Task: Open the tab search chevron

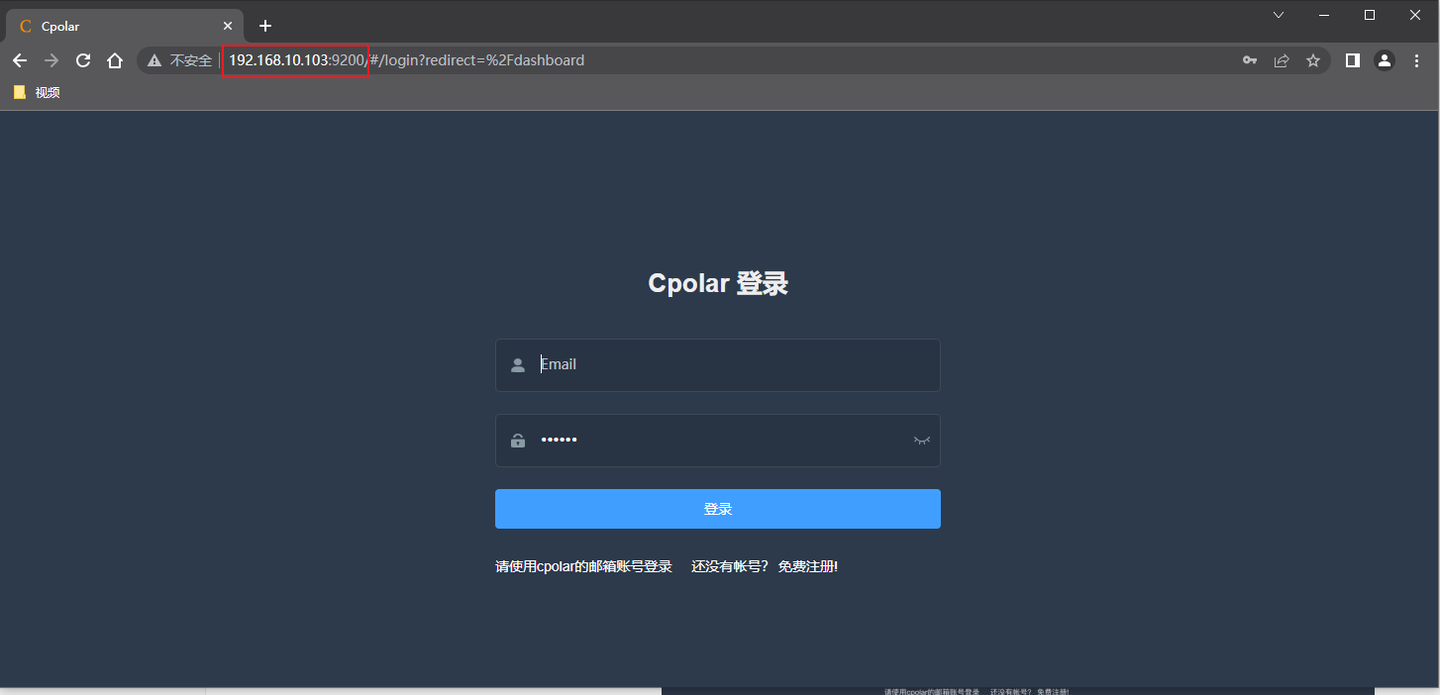Action: [x=1278, y=15]
